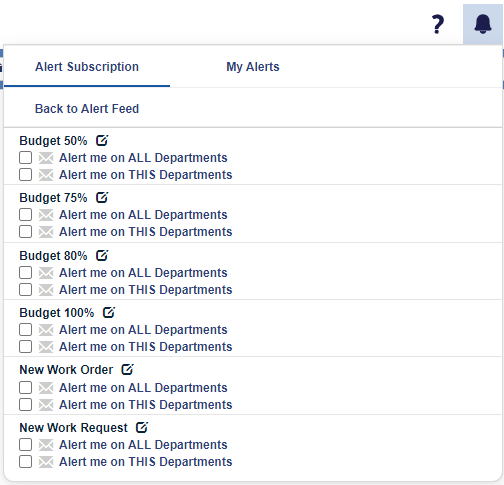Switch to the My Alerts tab
Viewport: 504px width, 485px height.
click(253, 67)
